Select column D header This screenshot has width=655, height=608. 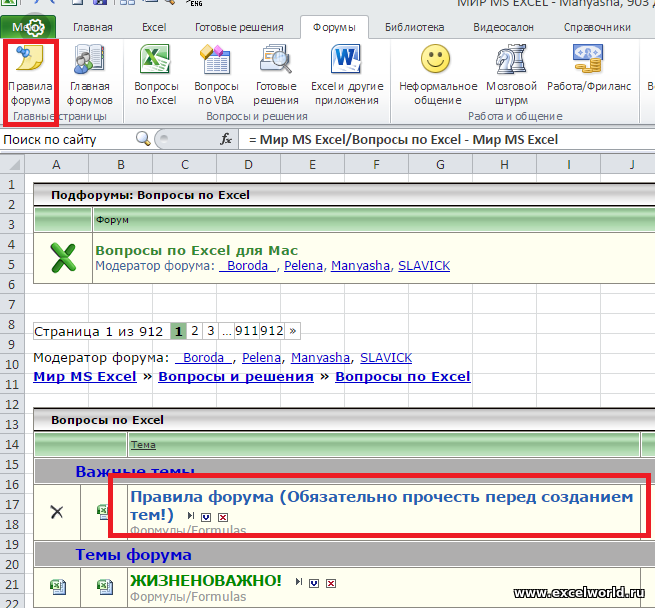tap(248, 165)
